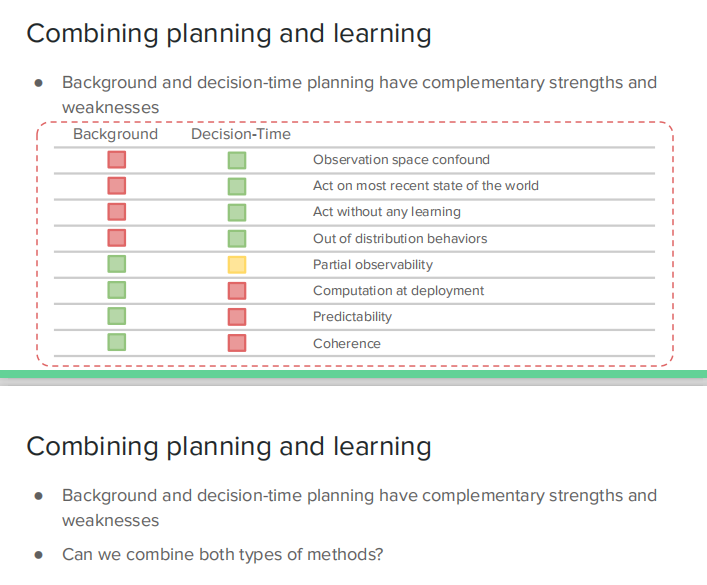This screenshot has width=707, height=585.
Task: Click the "Predictability" row label
Action: pos(352,317)
